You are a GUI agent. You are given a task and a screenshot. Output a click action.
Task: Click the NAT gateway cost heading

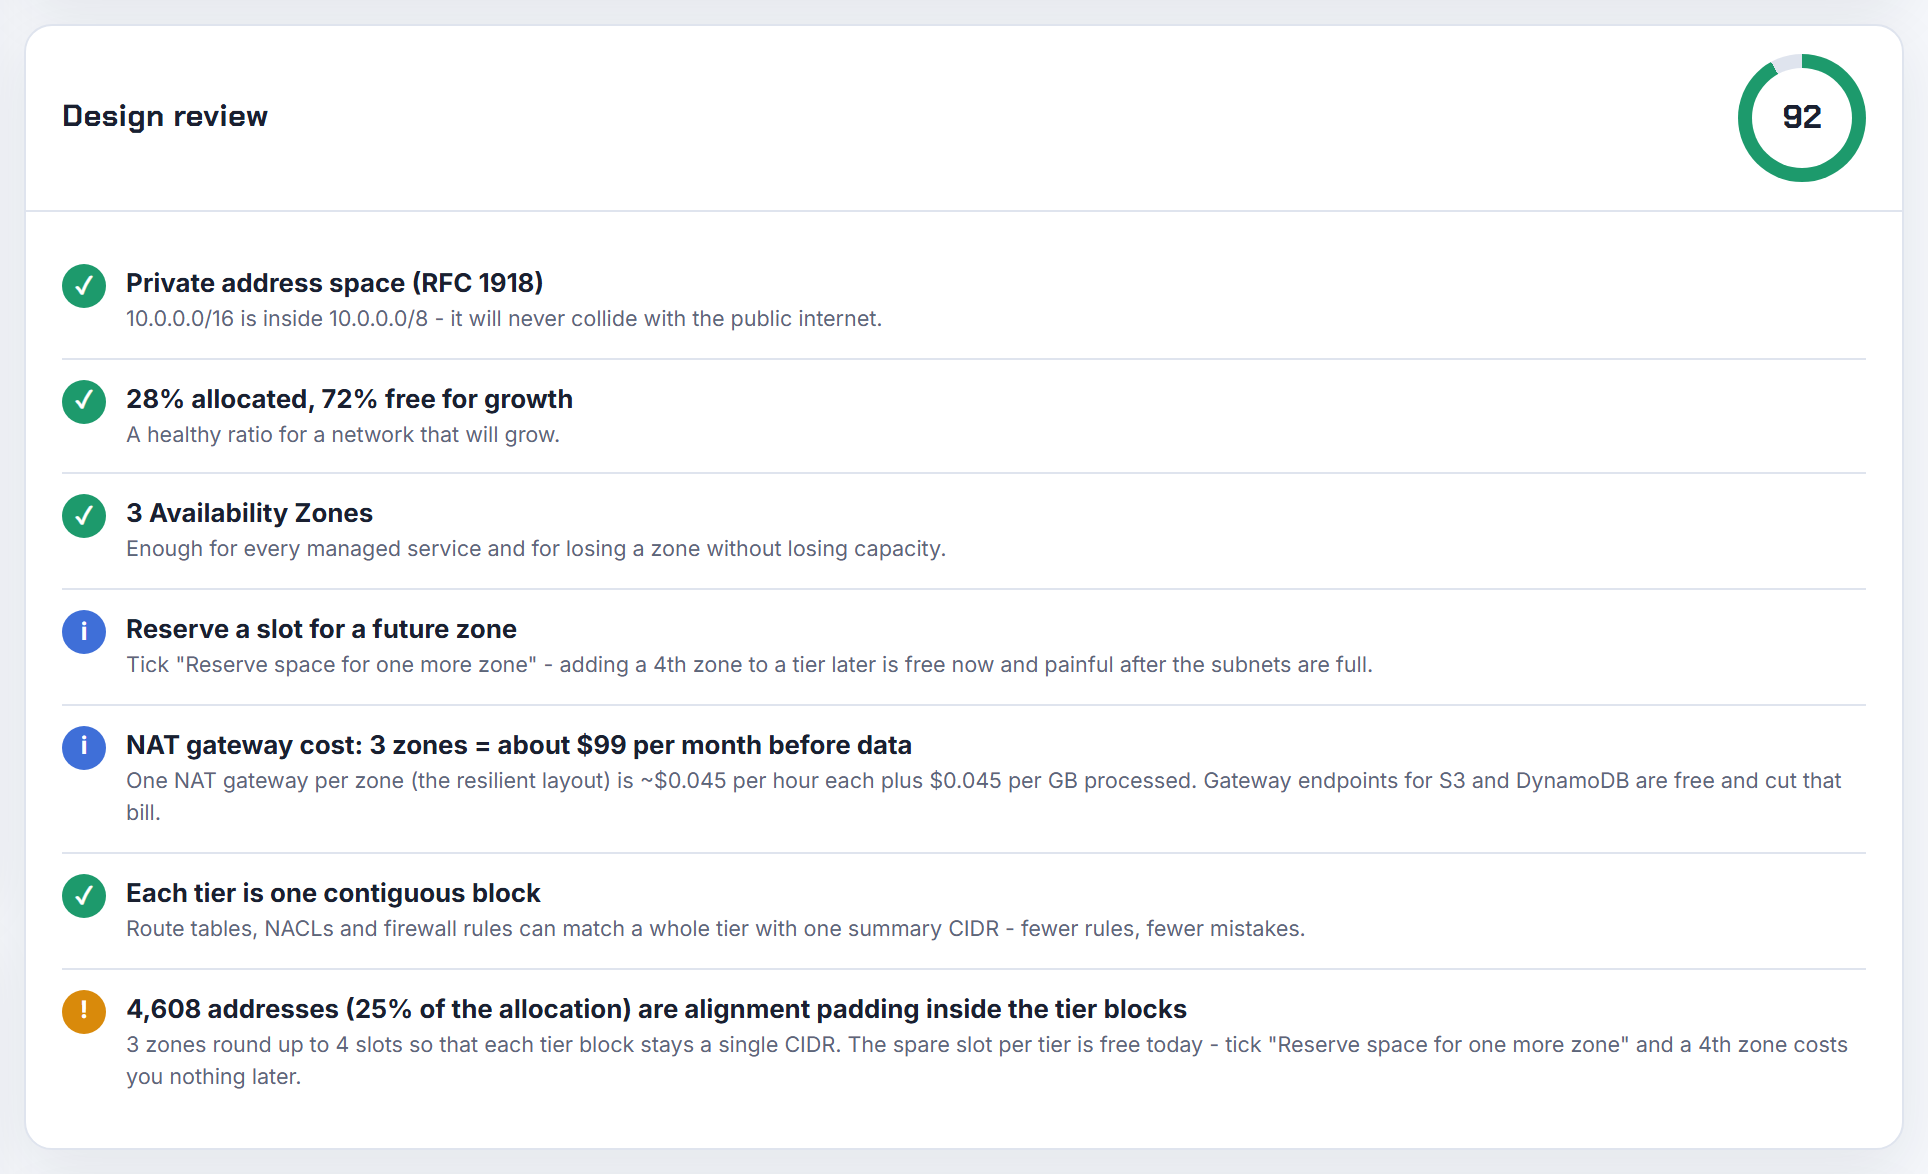tap(519, 745)
